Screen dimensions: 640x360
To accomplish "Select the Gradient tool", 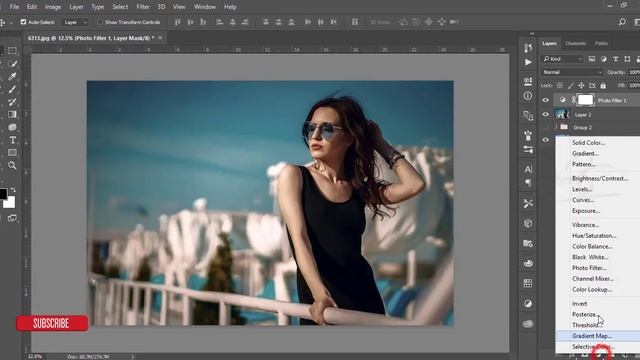I will click(x=12, y=114).
